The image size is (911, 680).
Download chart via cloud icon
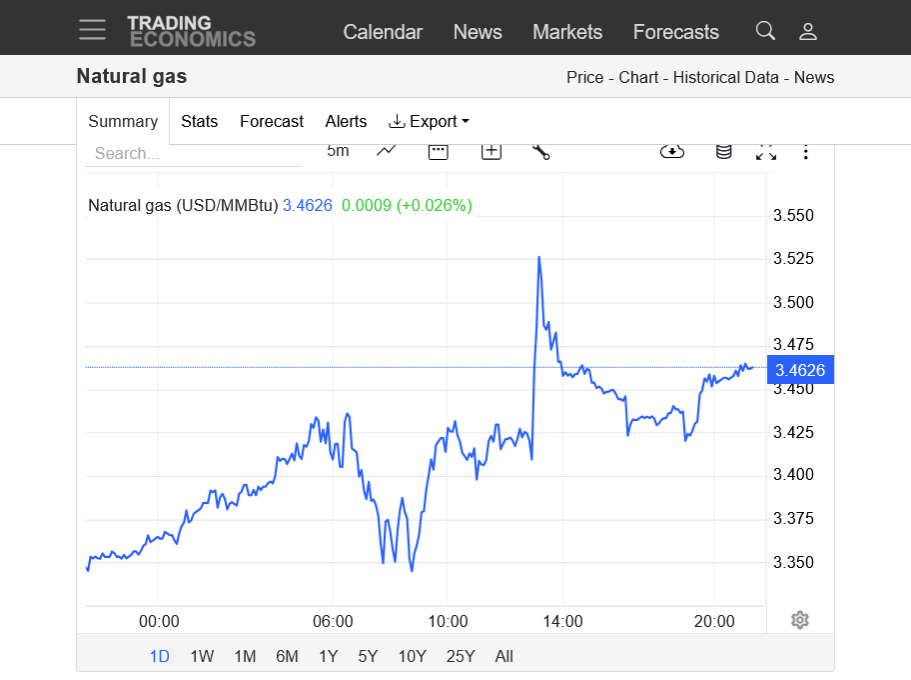pos(672,151)
